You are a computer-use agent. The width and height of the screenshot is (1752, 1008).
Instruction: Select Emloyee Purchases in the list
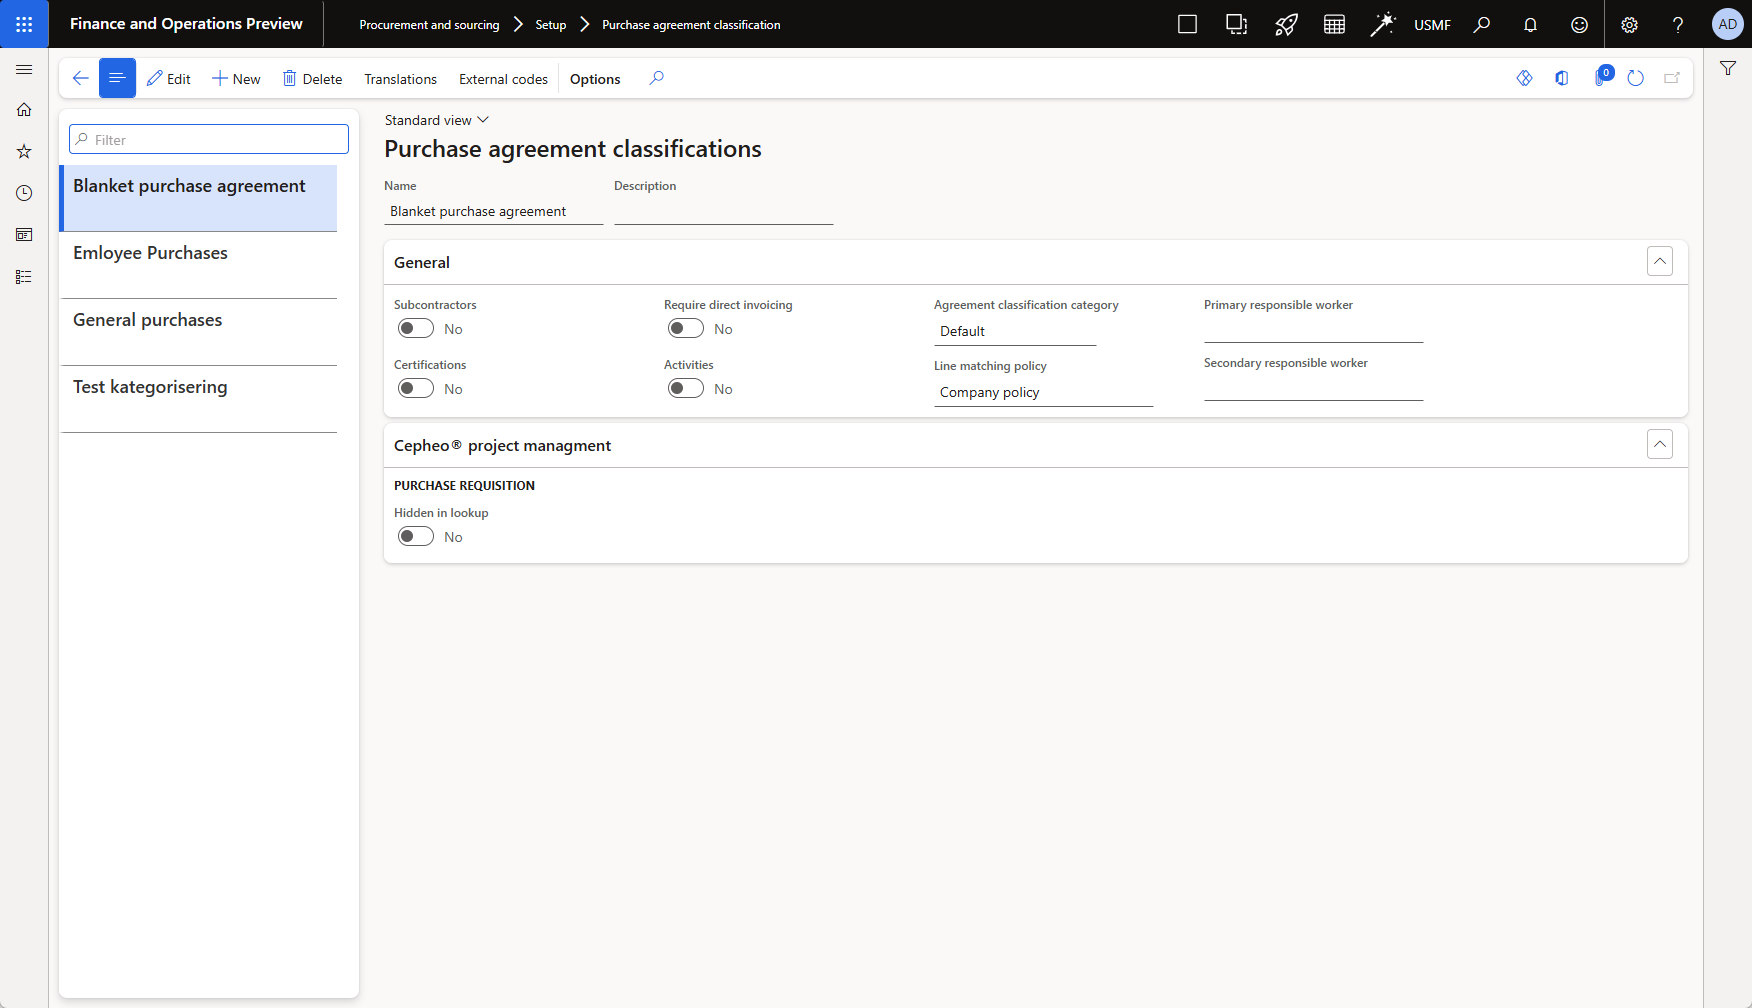coord(199,265)
